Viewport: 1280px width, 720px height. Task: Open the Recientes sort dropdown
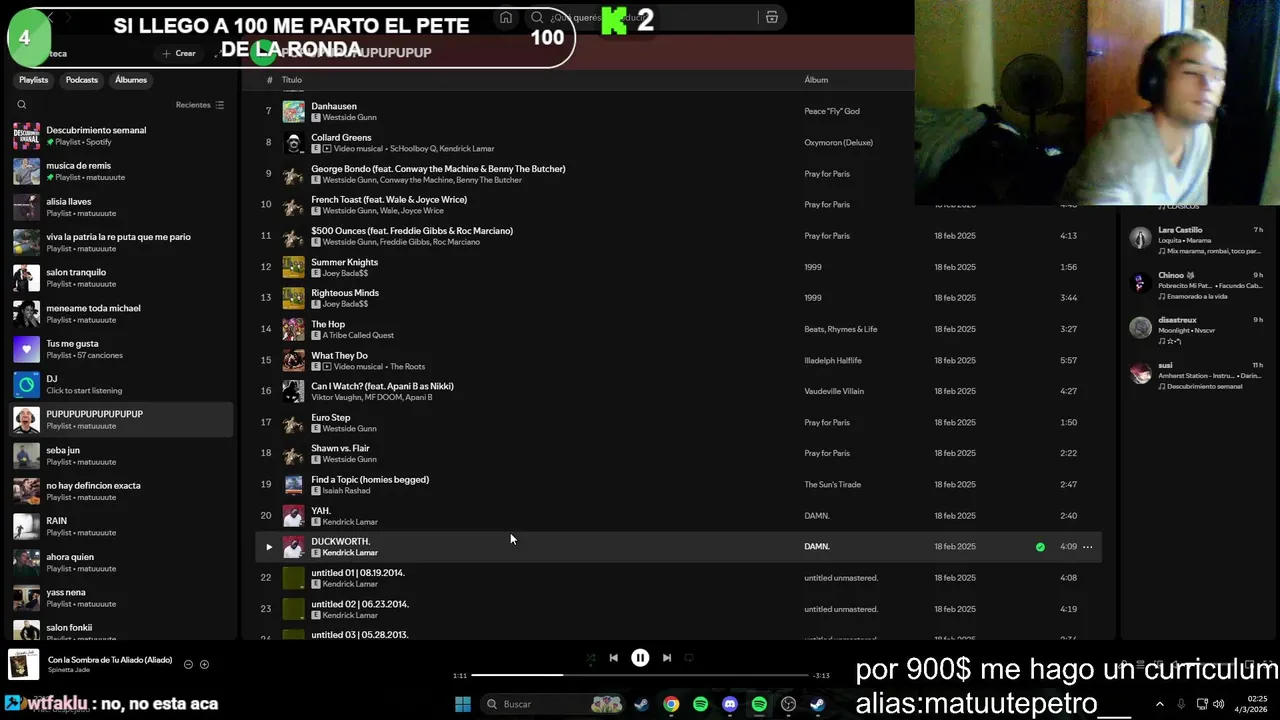(199, 105)
